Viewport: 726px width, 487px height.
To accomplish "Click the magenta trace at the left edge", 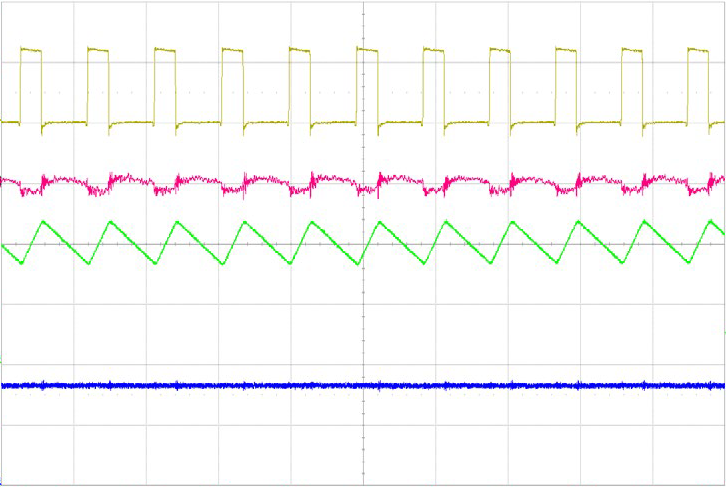I will tap(6, 181).
